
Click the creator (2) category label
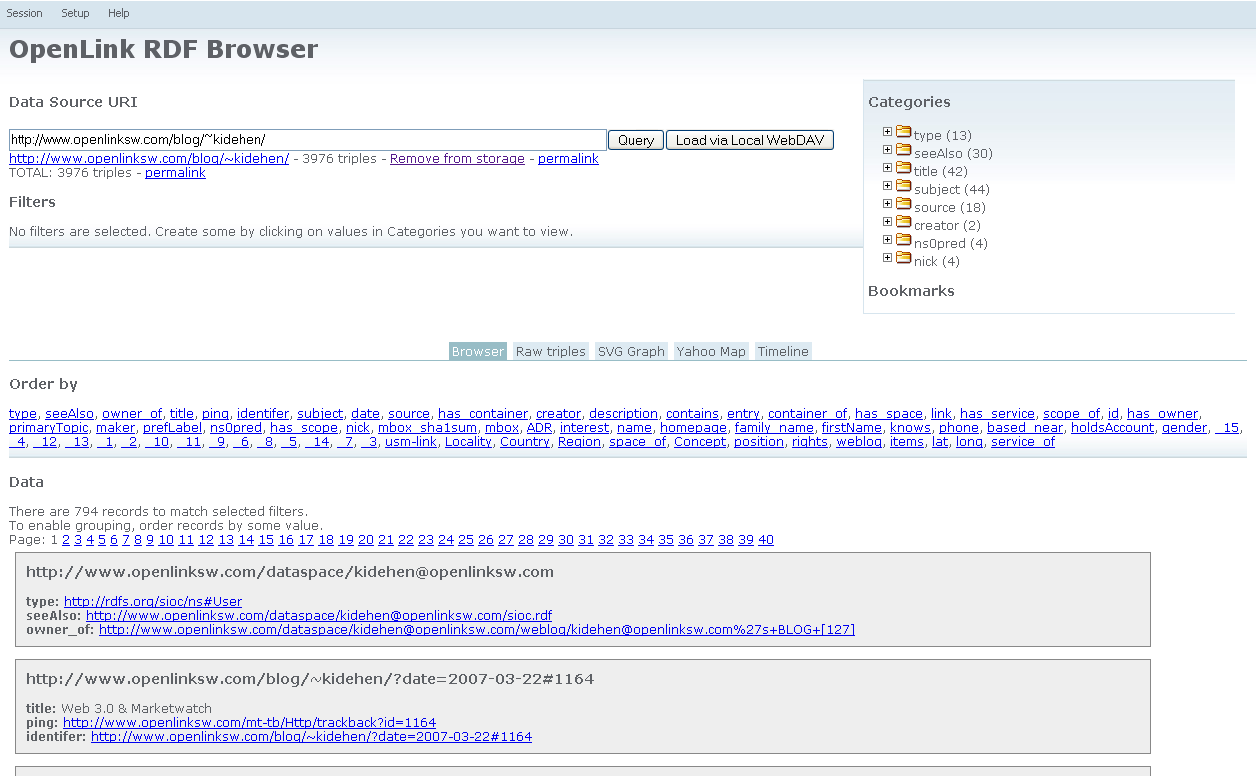tap(947, 225)
